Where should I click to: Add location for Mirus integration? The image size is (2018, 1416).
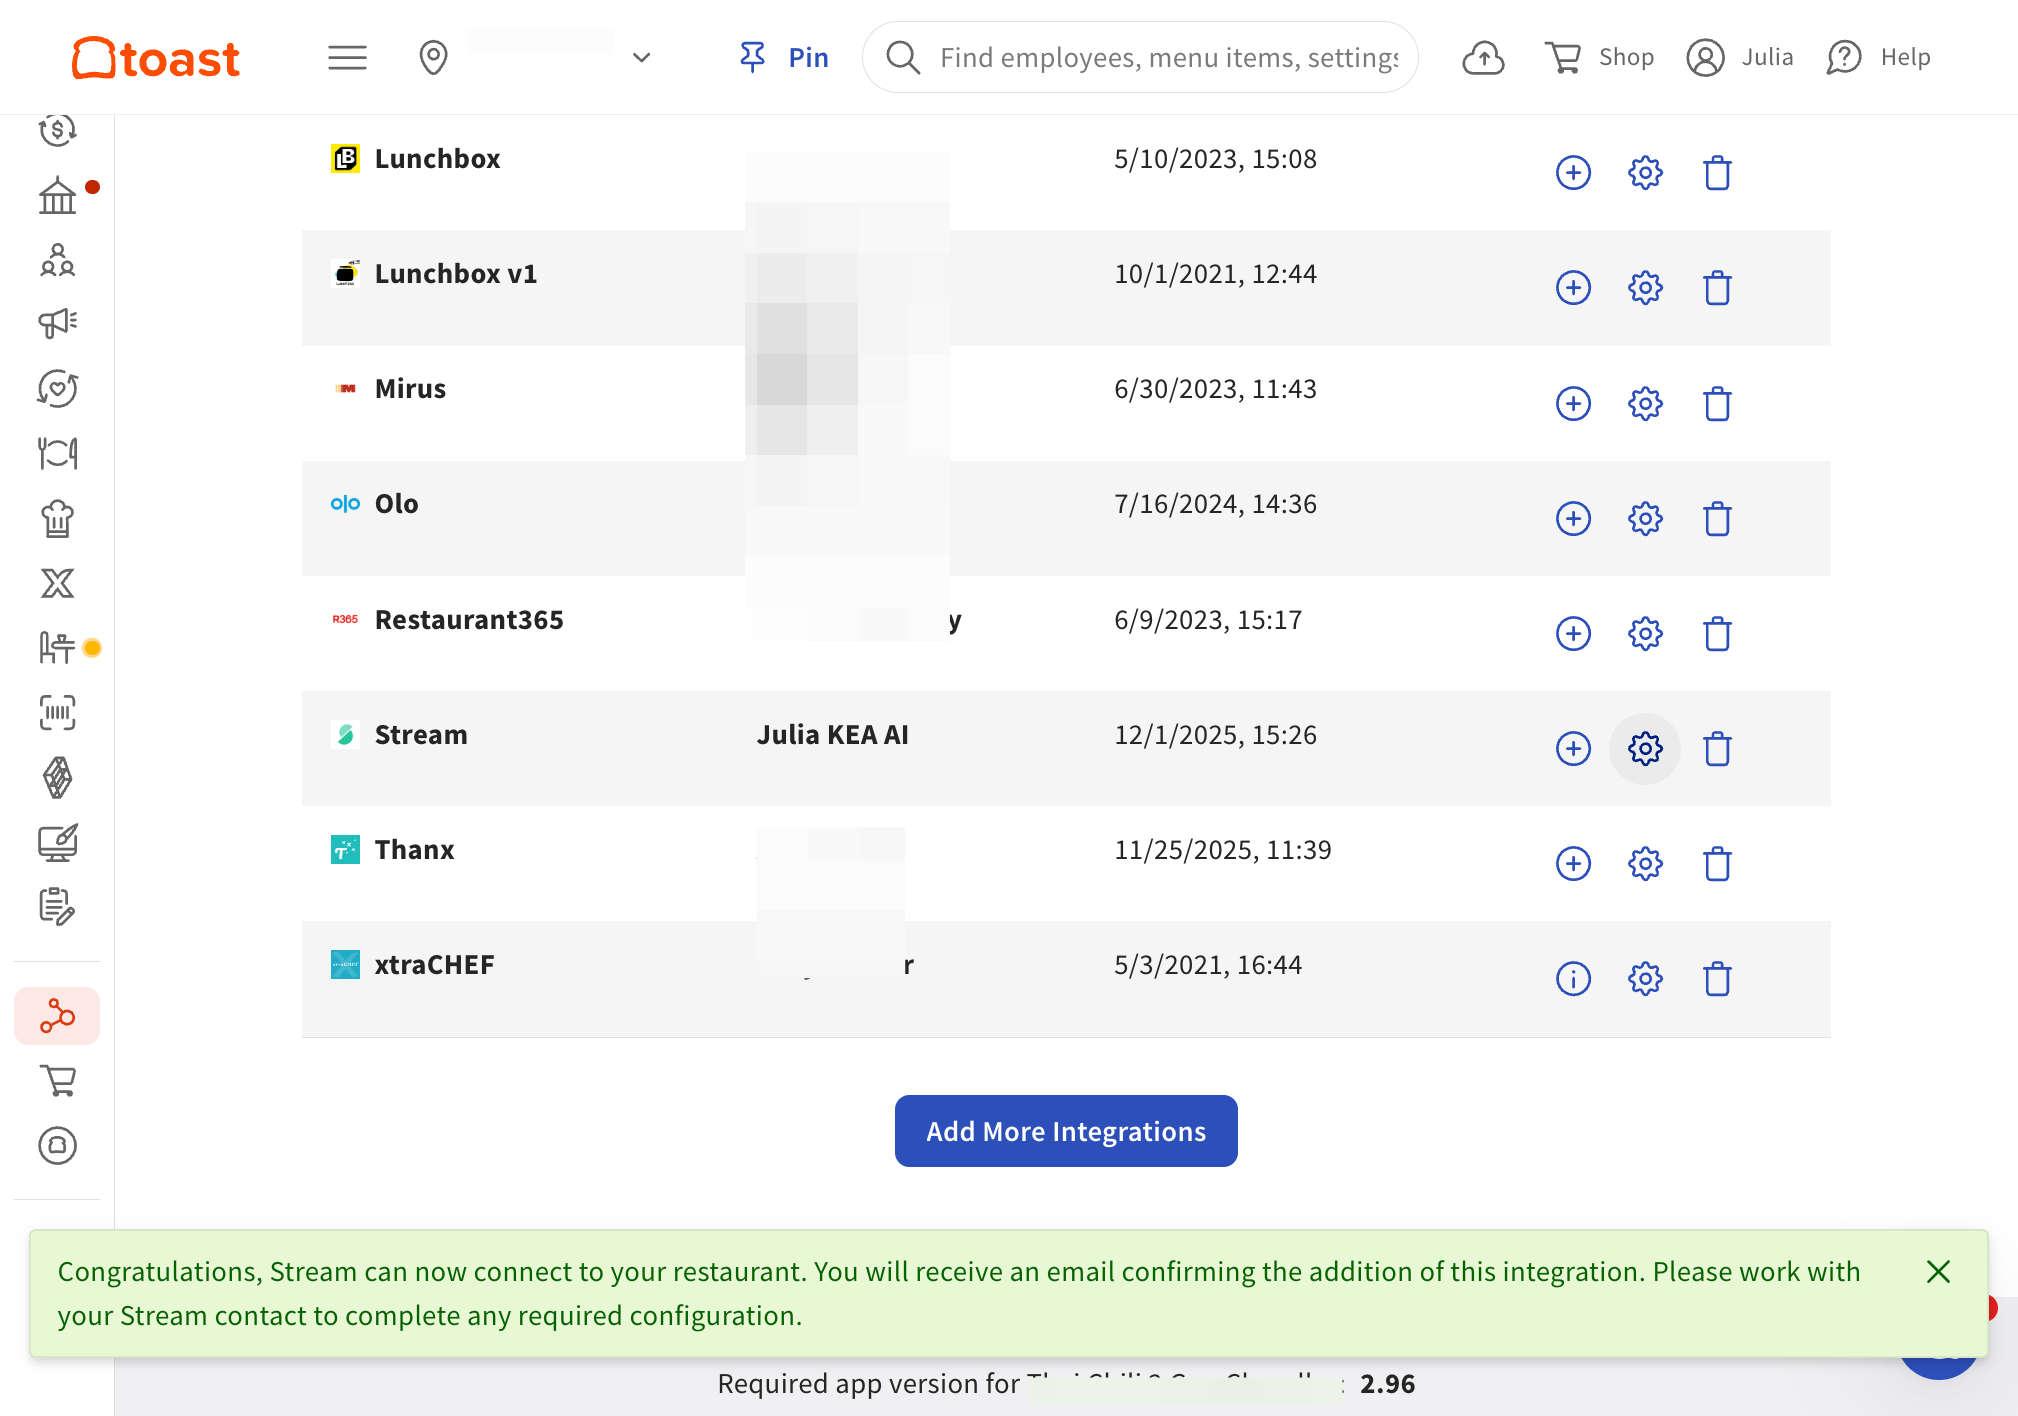point(1573,404)
